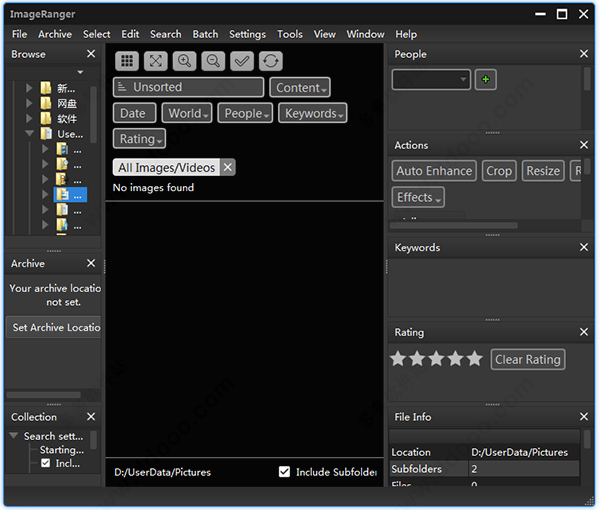Viewport: 600px width, 510px height.
Task: Toggle Incl... checkbox in Collection panel
Action: (x=46, y=463)
